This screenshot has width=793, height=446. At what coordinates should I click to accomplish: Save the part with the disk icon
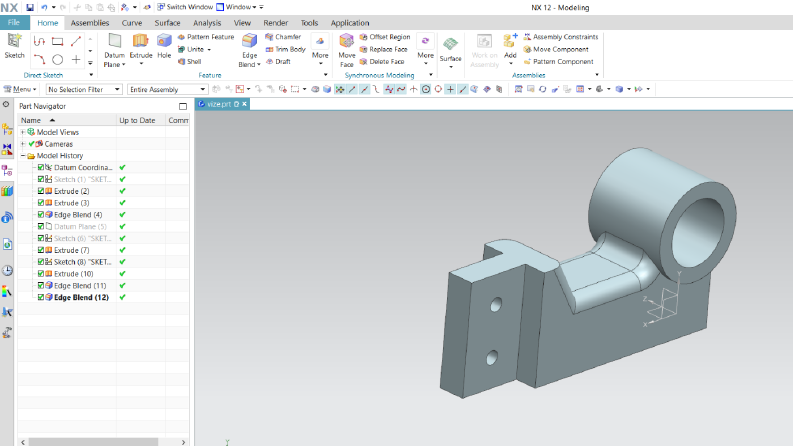pos(30,7)
